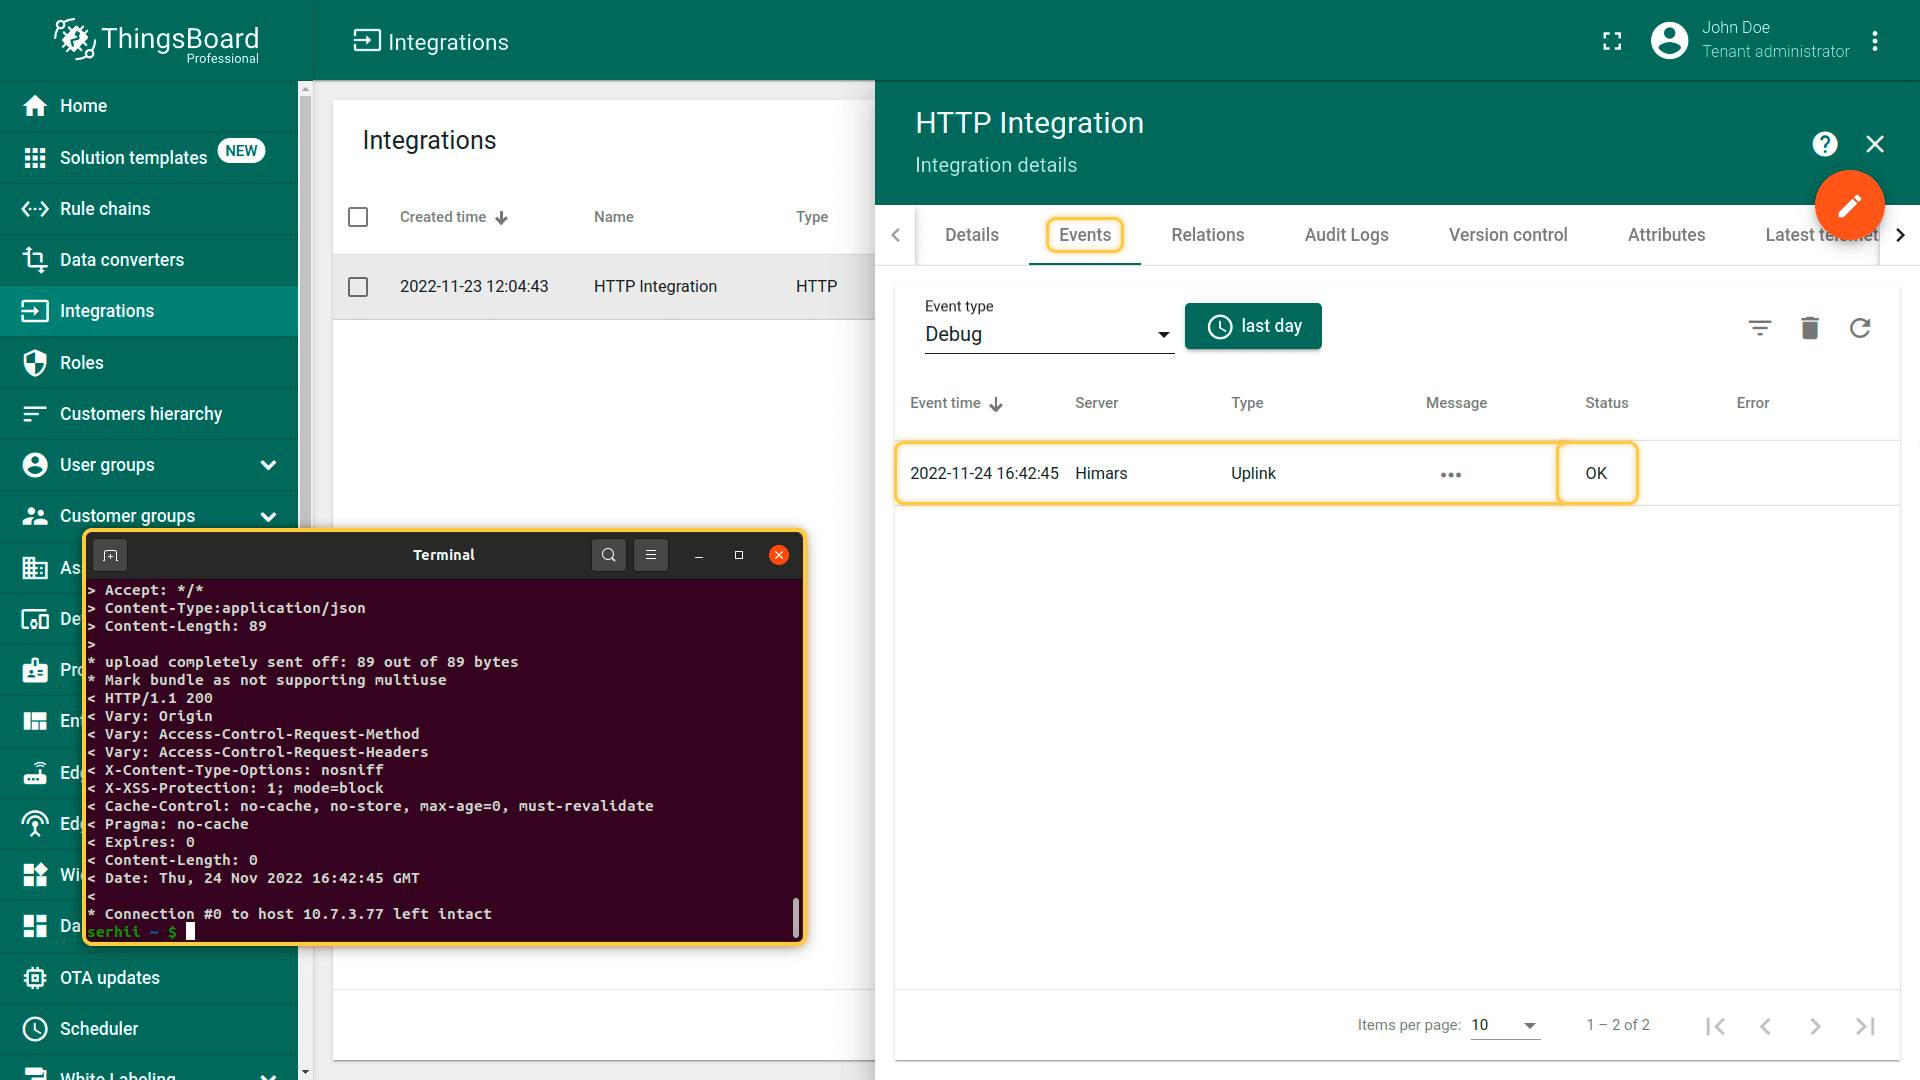Expand the Customer groups menu
Viewport: 1920px width, 1080px height.
coord(268,516)
